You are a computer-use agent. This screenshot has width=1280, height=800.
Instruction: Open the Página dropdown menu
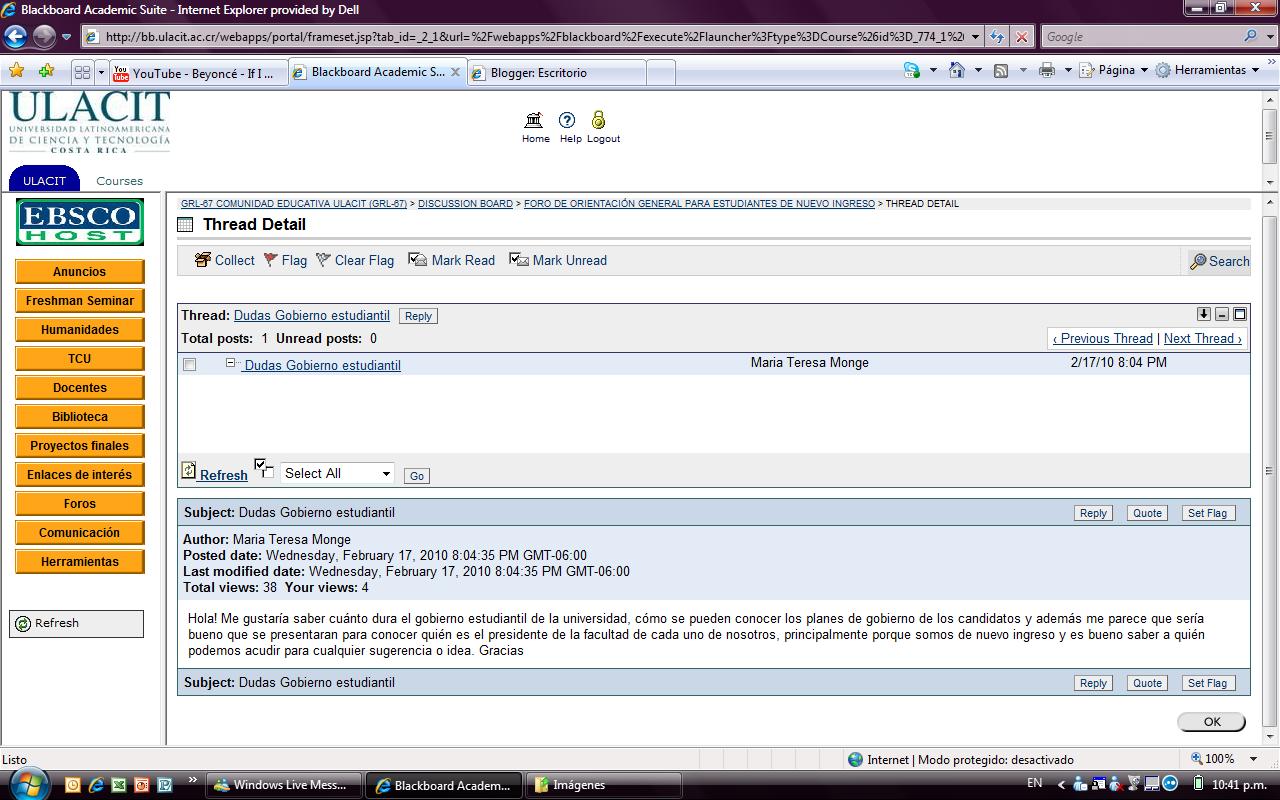1114,70
